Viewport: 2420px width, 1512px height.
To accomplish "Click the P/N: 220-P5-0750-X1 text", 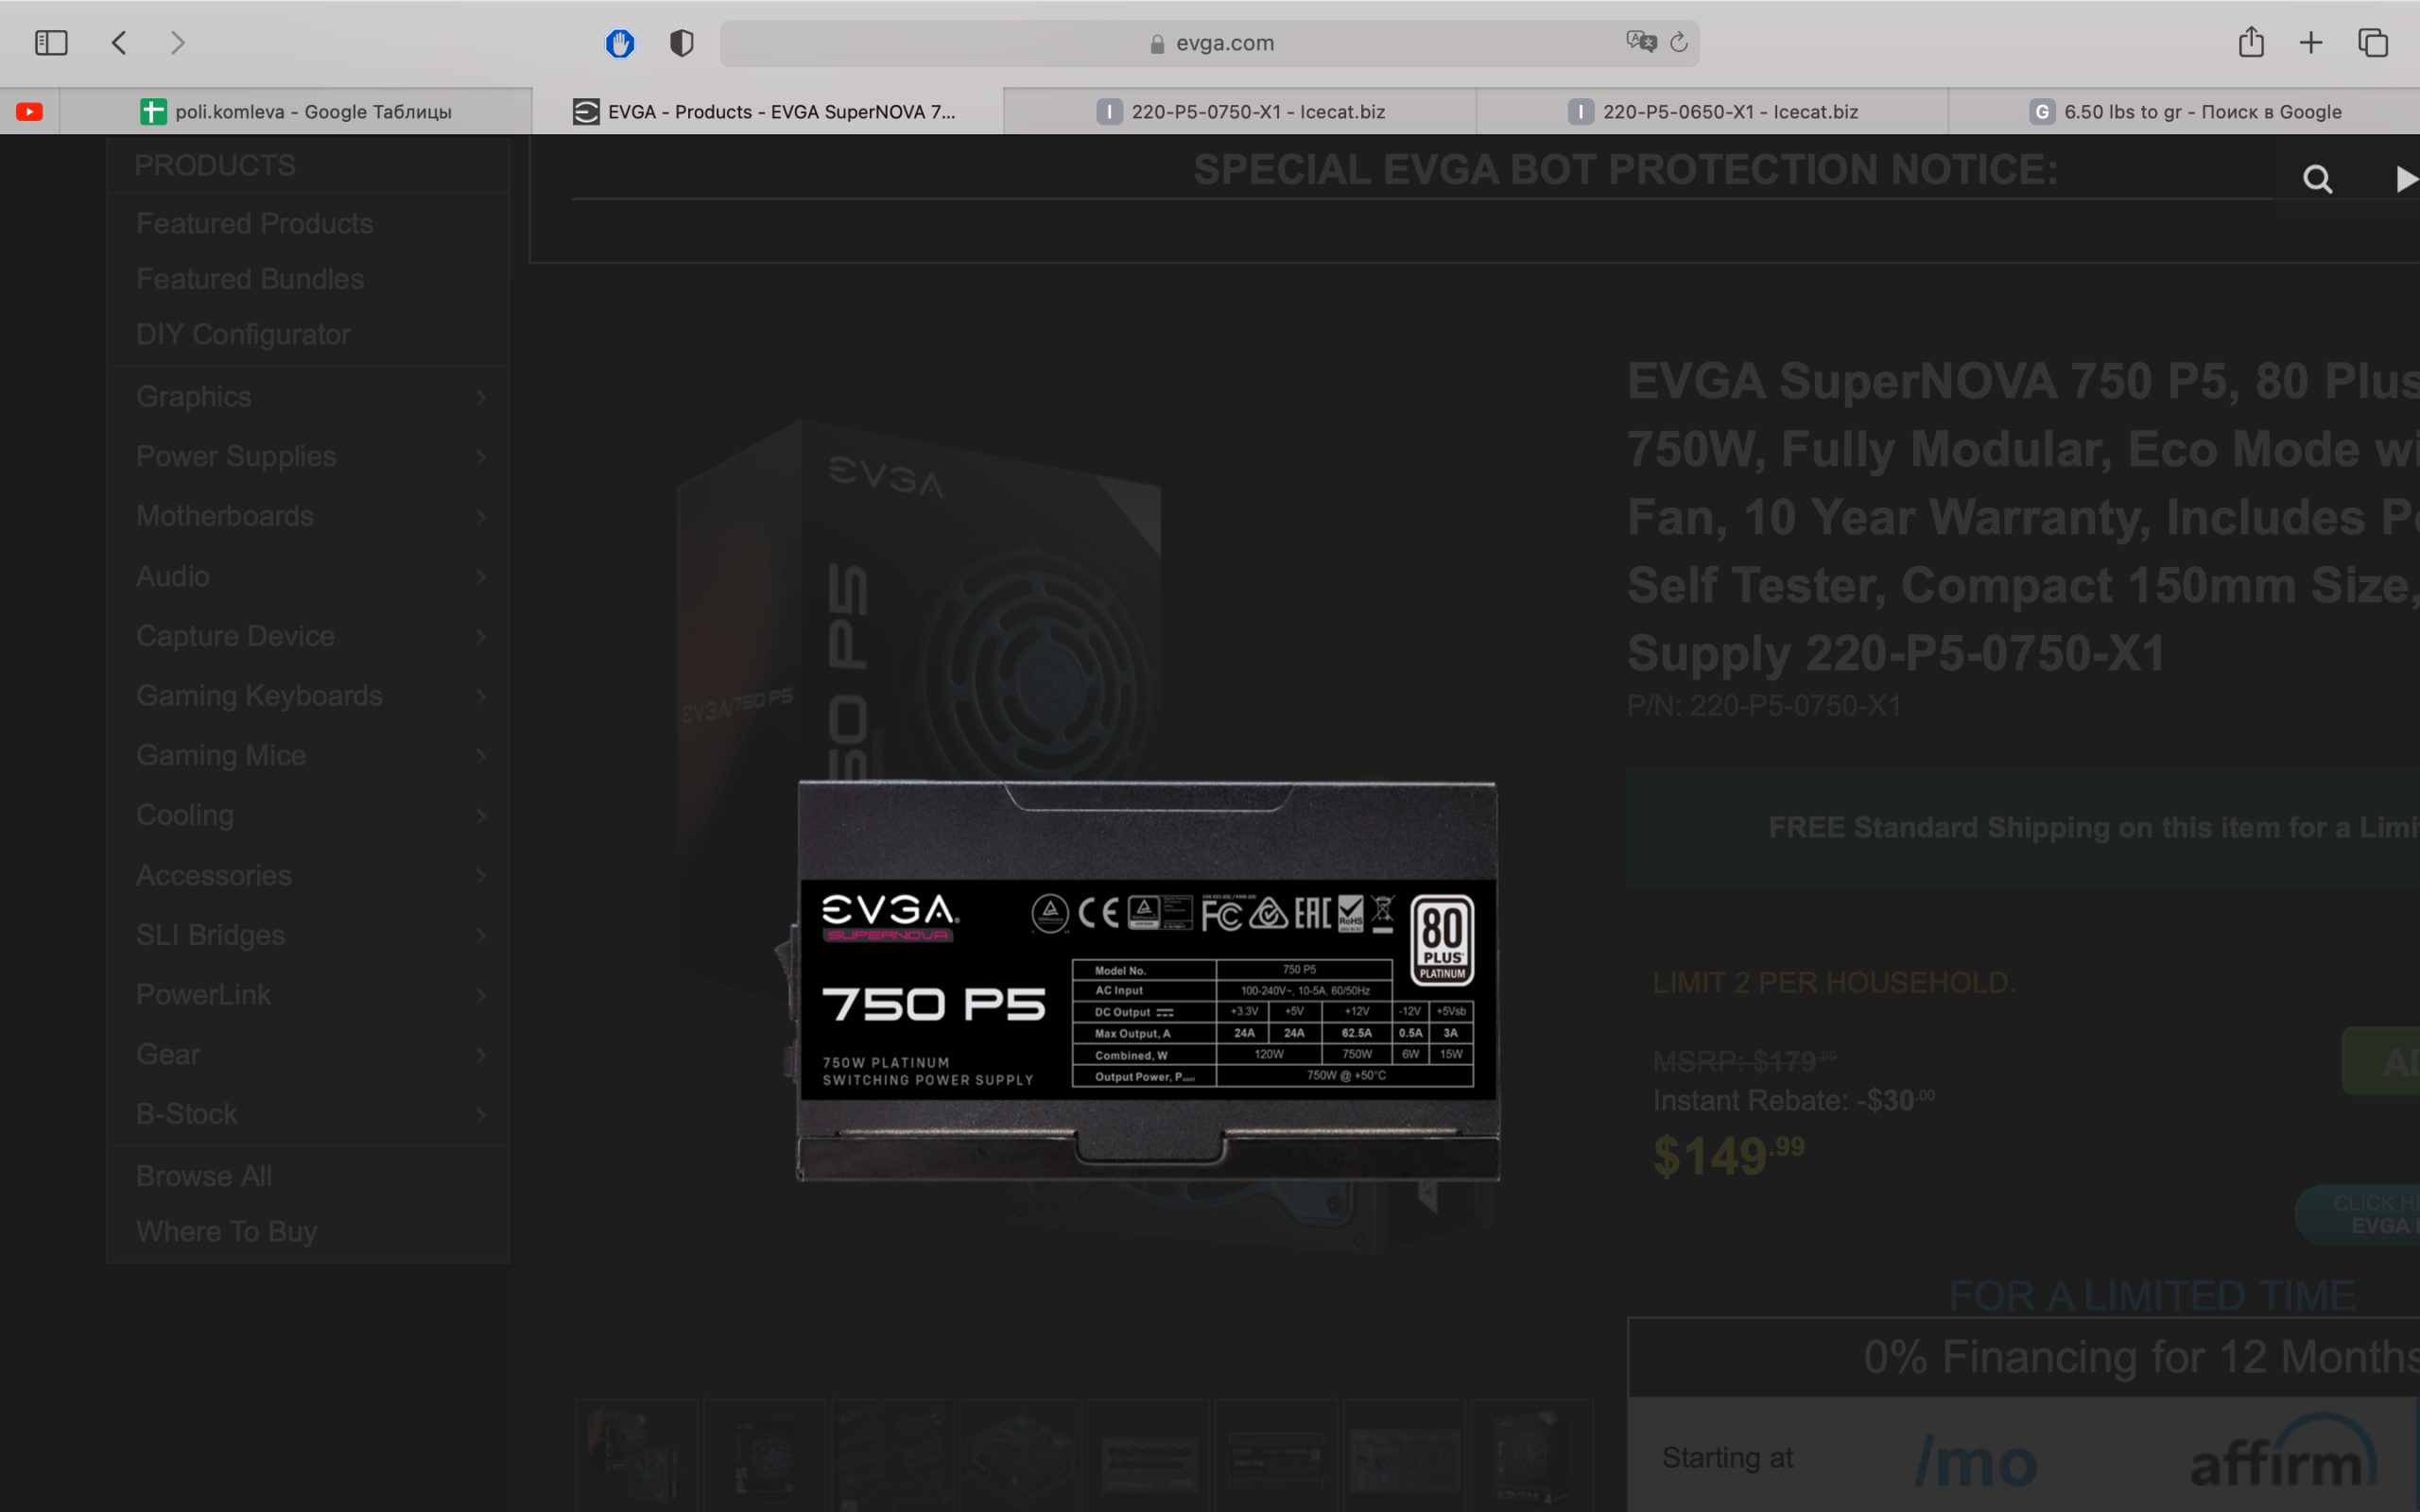I will [x=1764, y=706].
